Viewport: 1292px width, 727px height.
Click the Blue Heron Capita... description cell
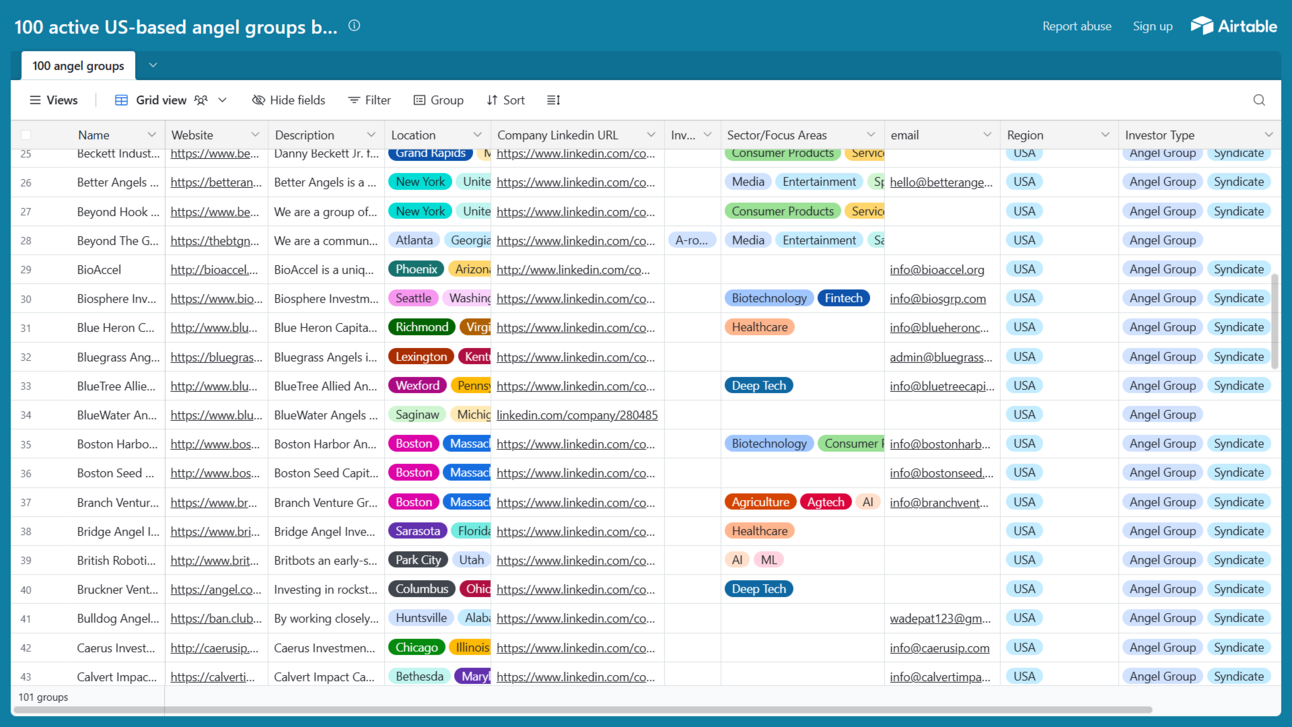tap(326, 327)
